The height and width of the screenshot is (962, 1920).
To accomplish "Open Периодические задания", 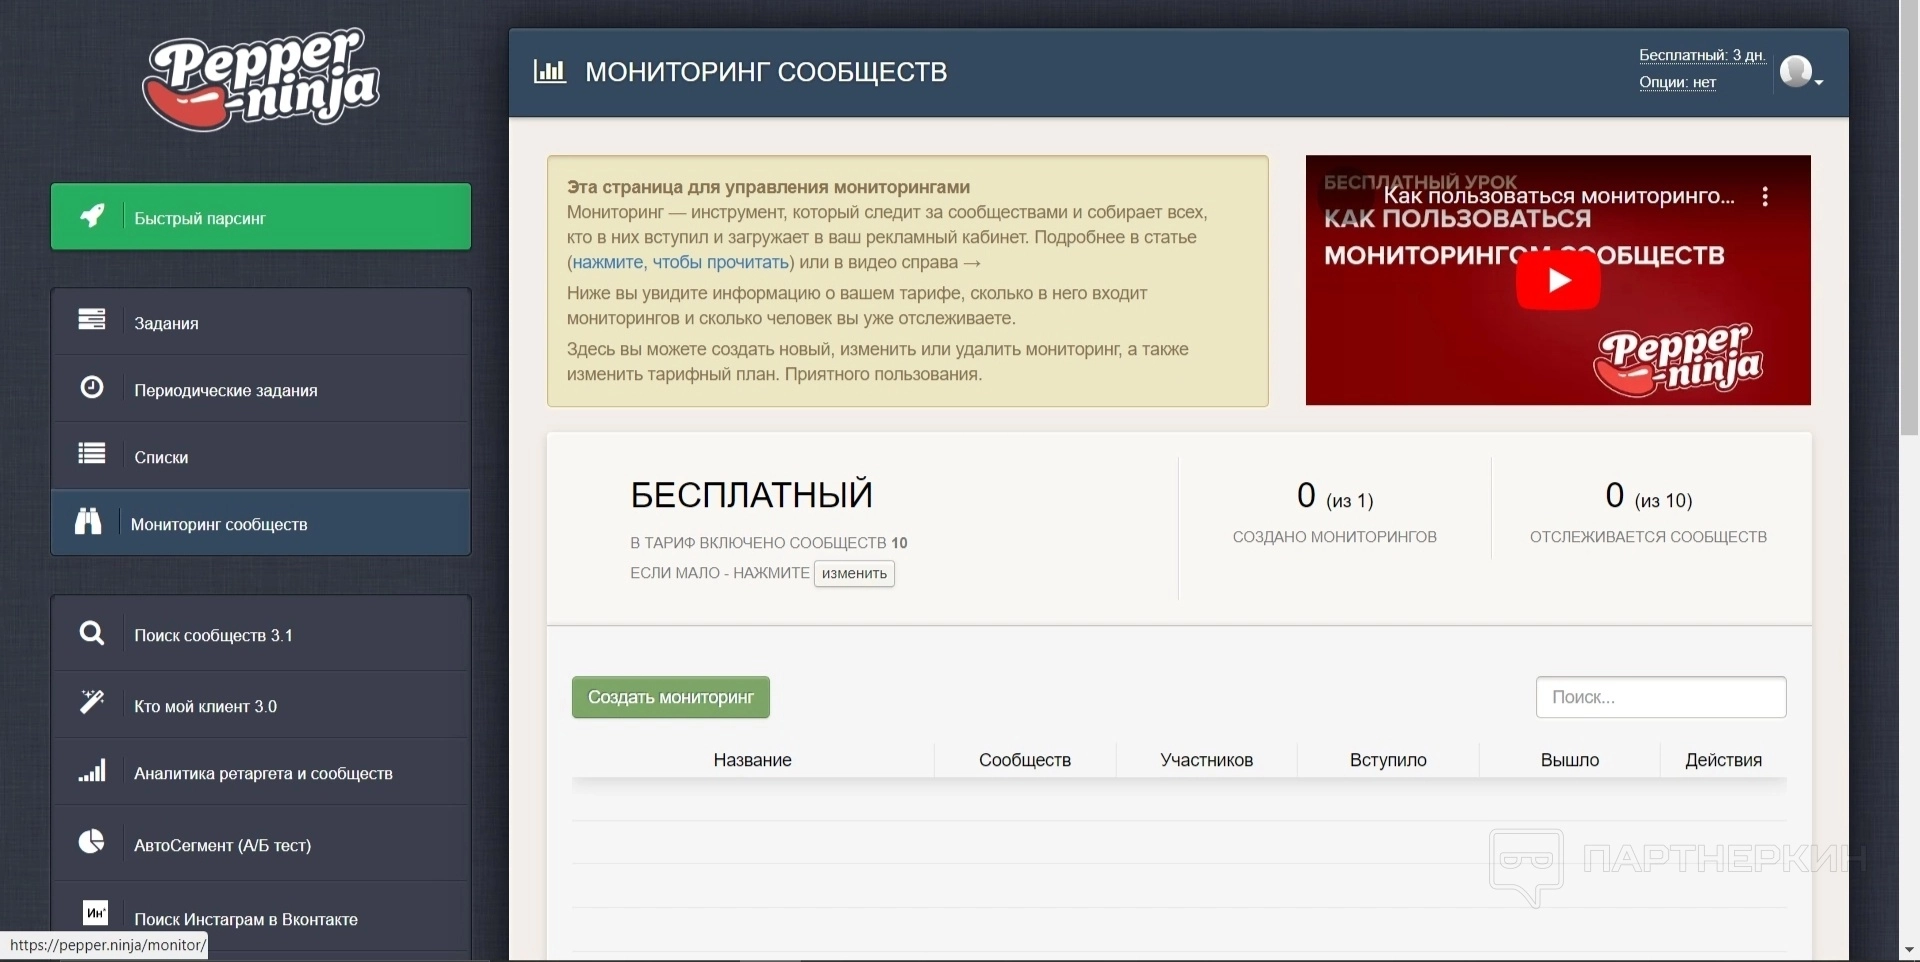I will click(x=261, y=389).
